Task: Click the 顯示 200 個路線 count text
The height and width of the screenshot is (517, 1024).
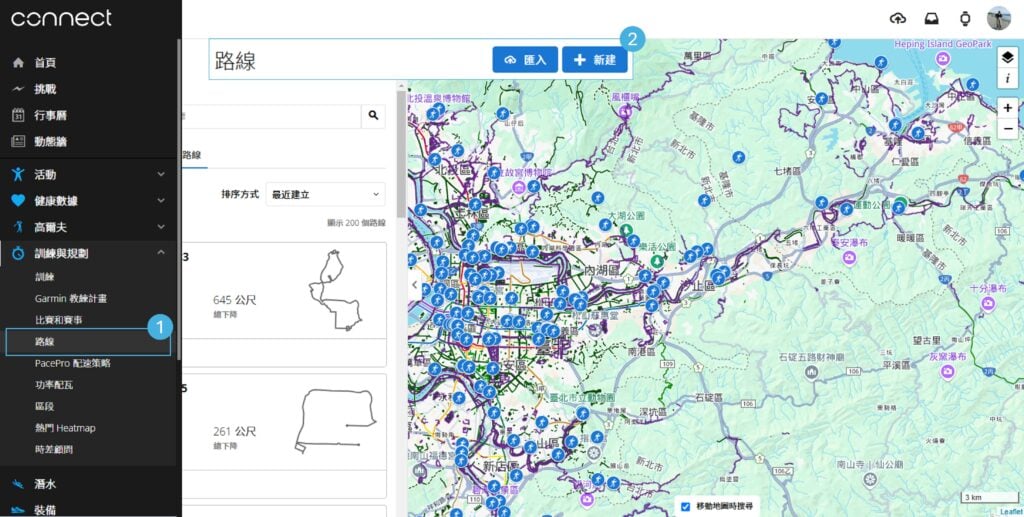Action: coord(357,223)
